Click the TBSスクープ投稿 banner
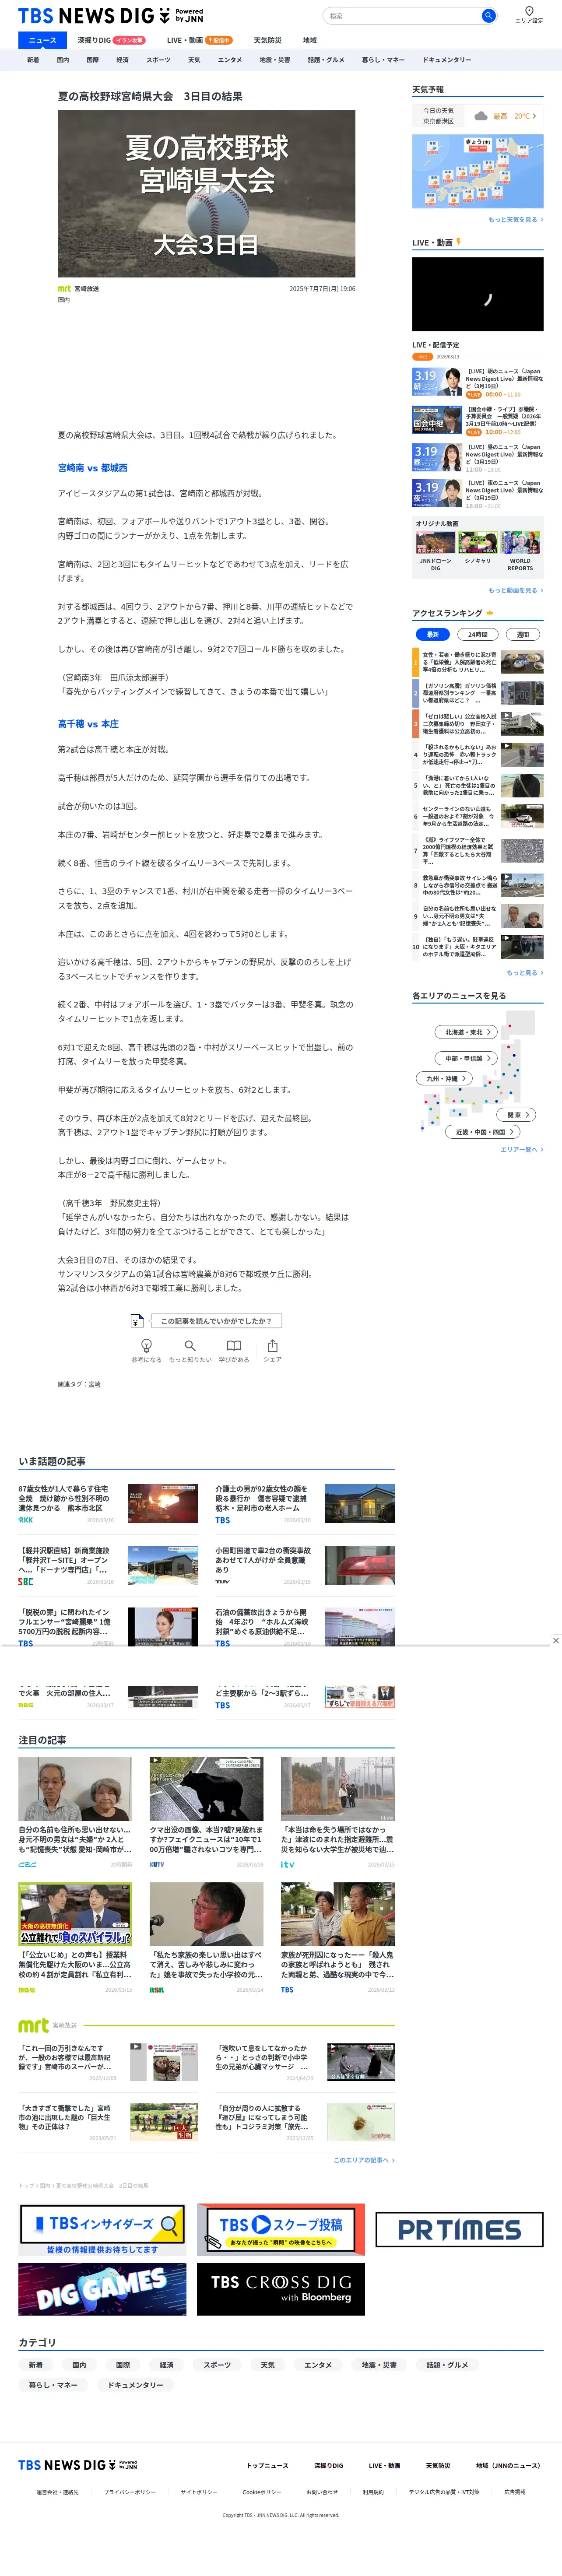The width and height of the screenshot is (562, 2576). click(x=281, y=2229)
